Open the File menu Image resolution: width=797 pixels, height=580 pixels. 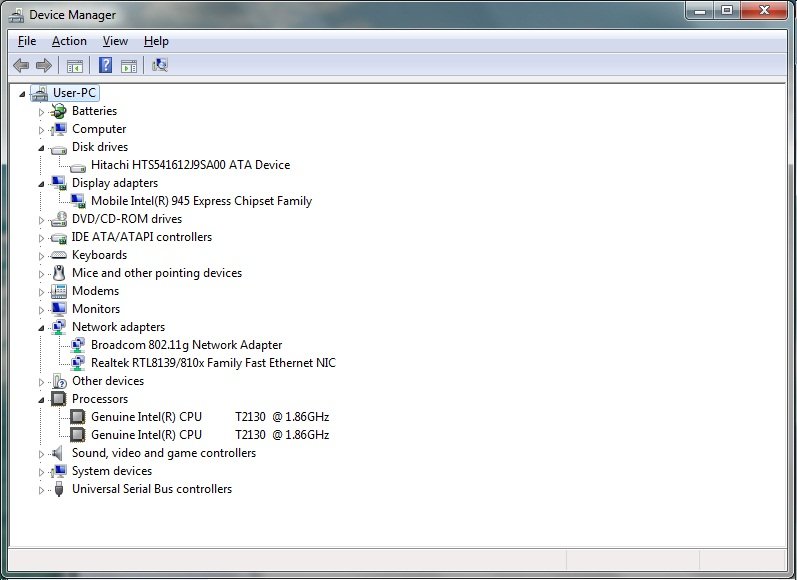pyautogui.click(x=27, y=41)
